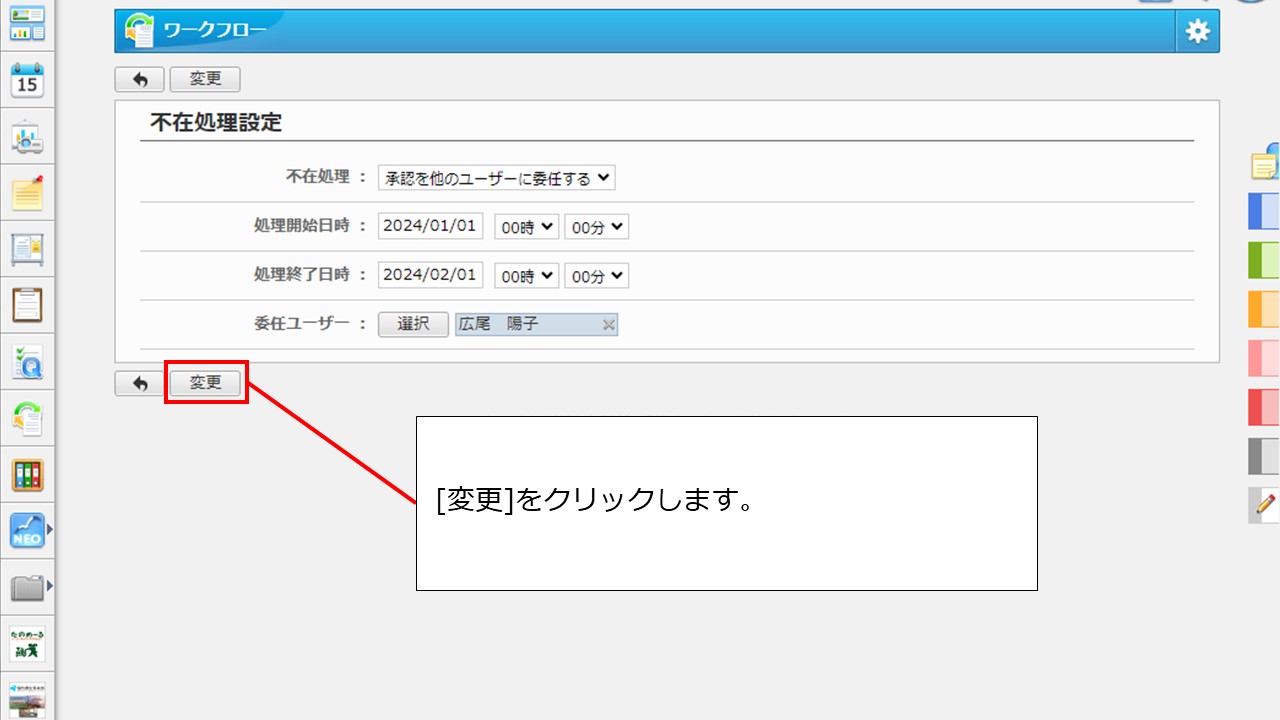Click 選択 to choose a delegate user

[413, 324]
